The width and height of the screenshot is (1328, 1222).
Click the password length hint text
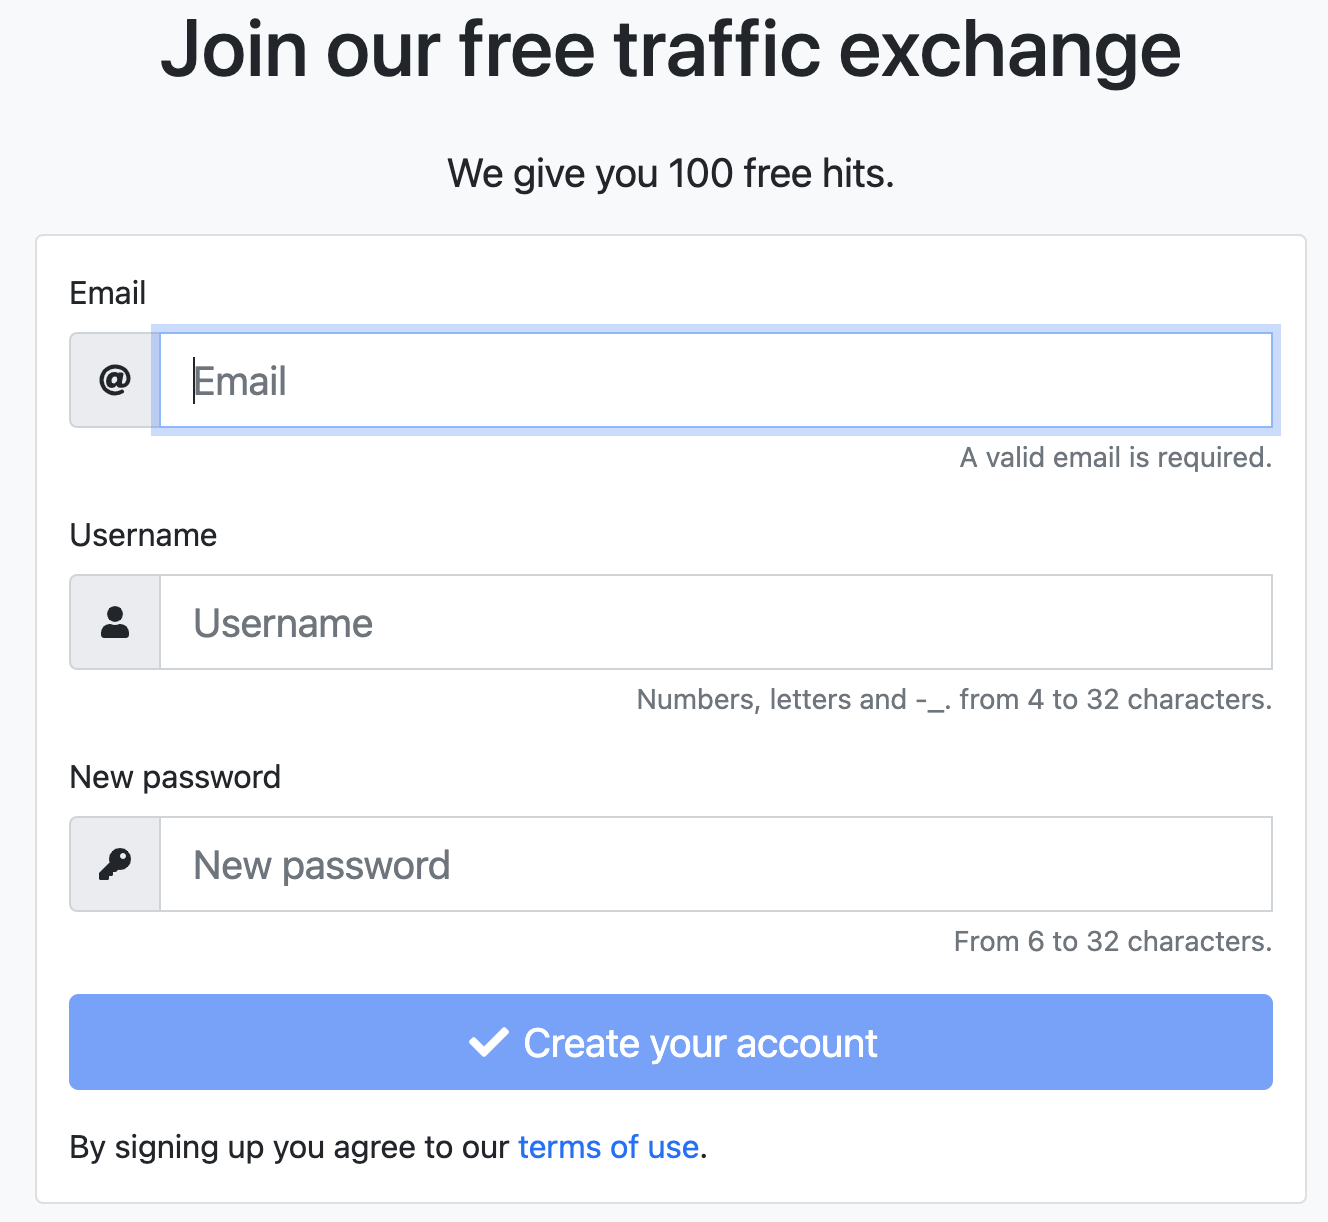(x=1111, y=940)
